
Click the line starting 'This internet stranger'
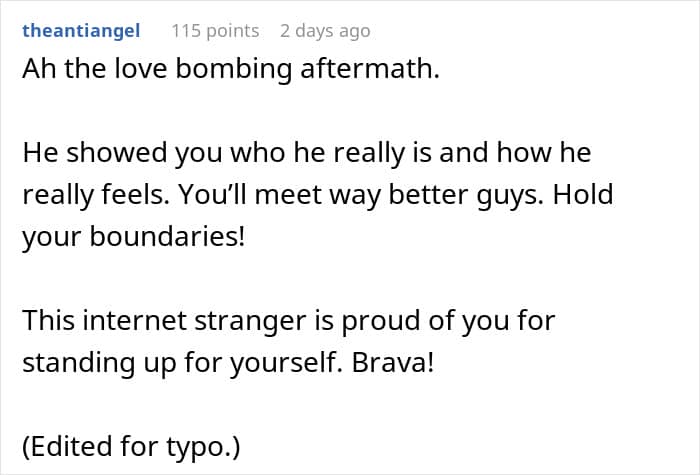pos(288,321)
